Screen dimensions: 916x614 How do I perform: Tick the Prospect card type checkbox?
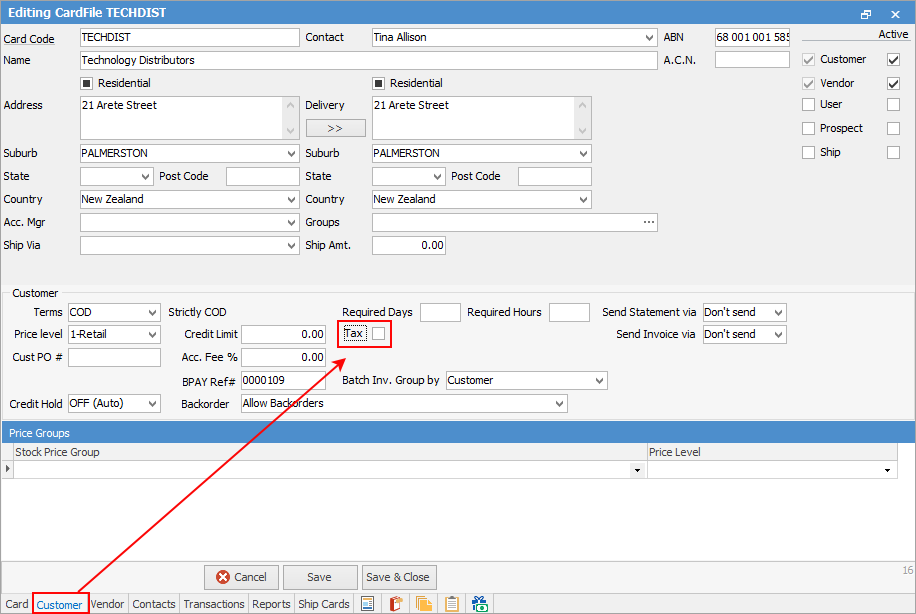[x=809, y=128]
